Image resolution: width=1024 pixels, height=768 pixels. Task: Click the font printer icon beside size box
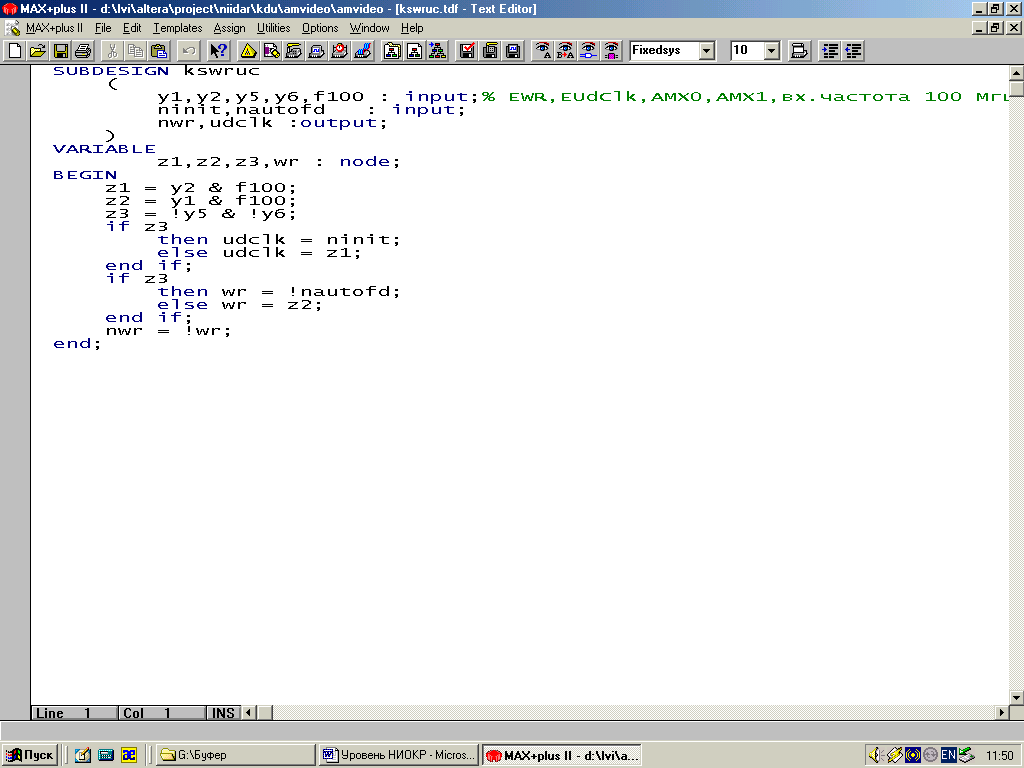point(799,50)
